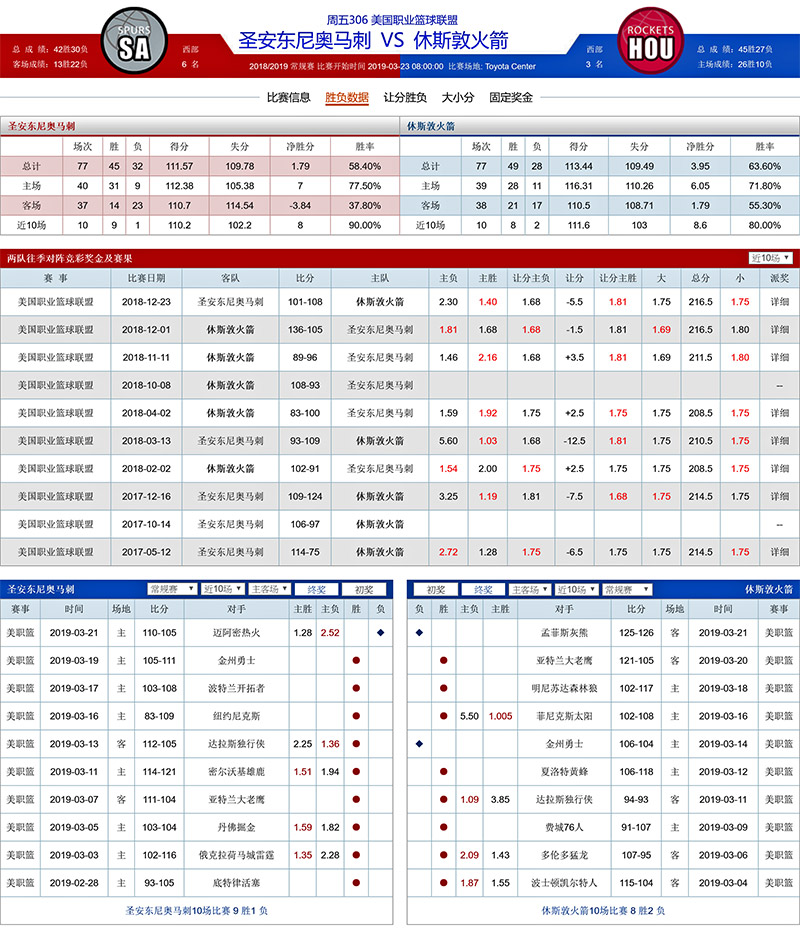Click 详细 for the 2017-12-16 match
Screen dimensions: 800x933
[x=780, y=496]
